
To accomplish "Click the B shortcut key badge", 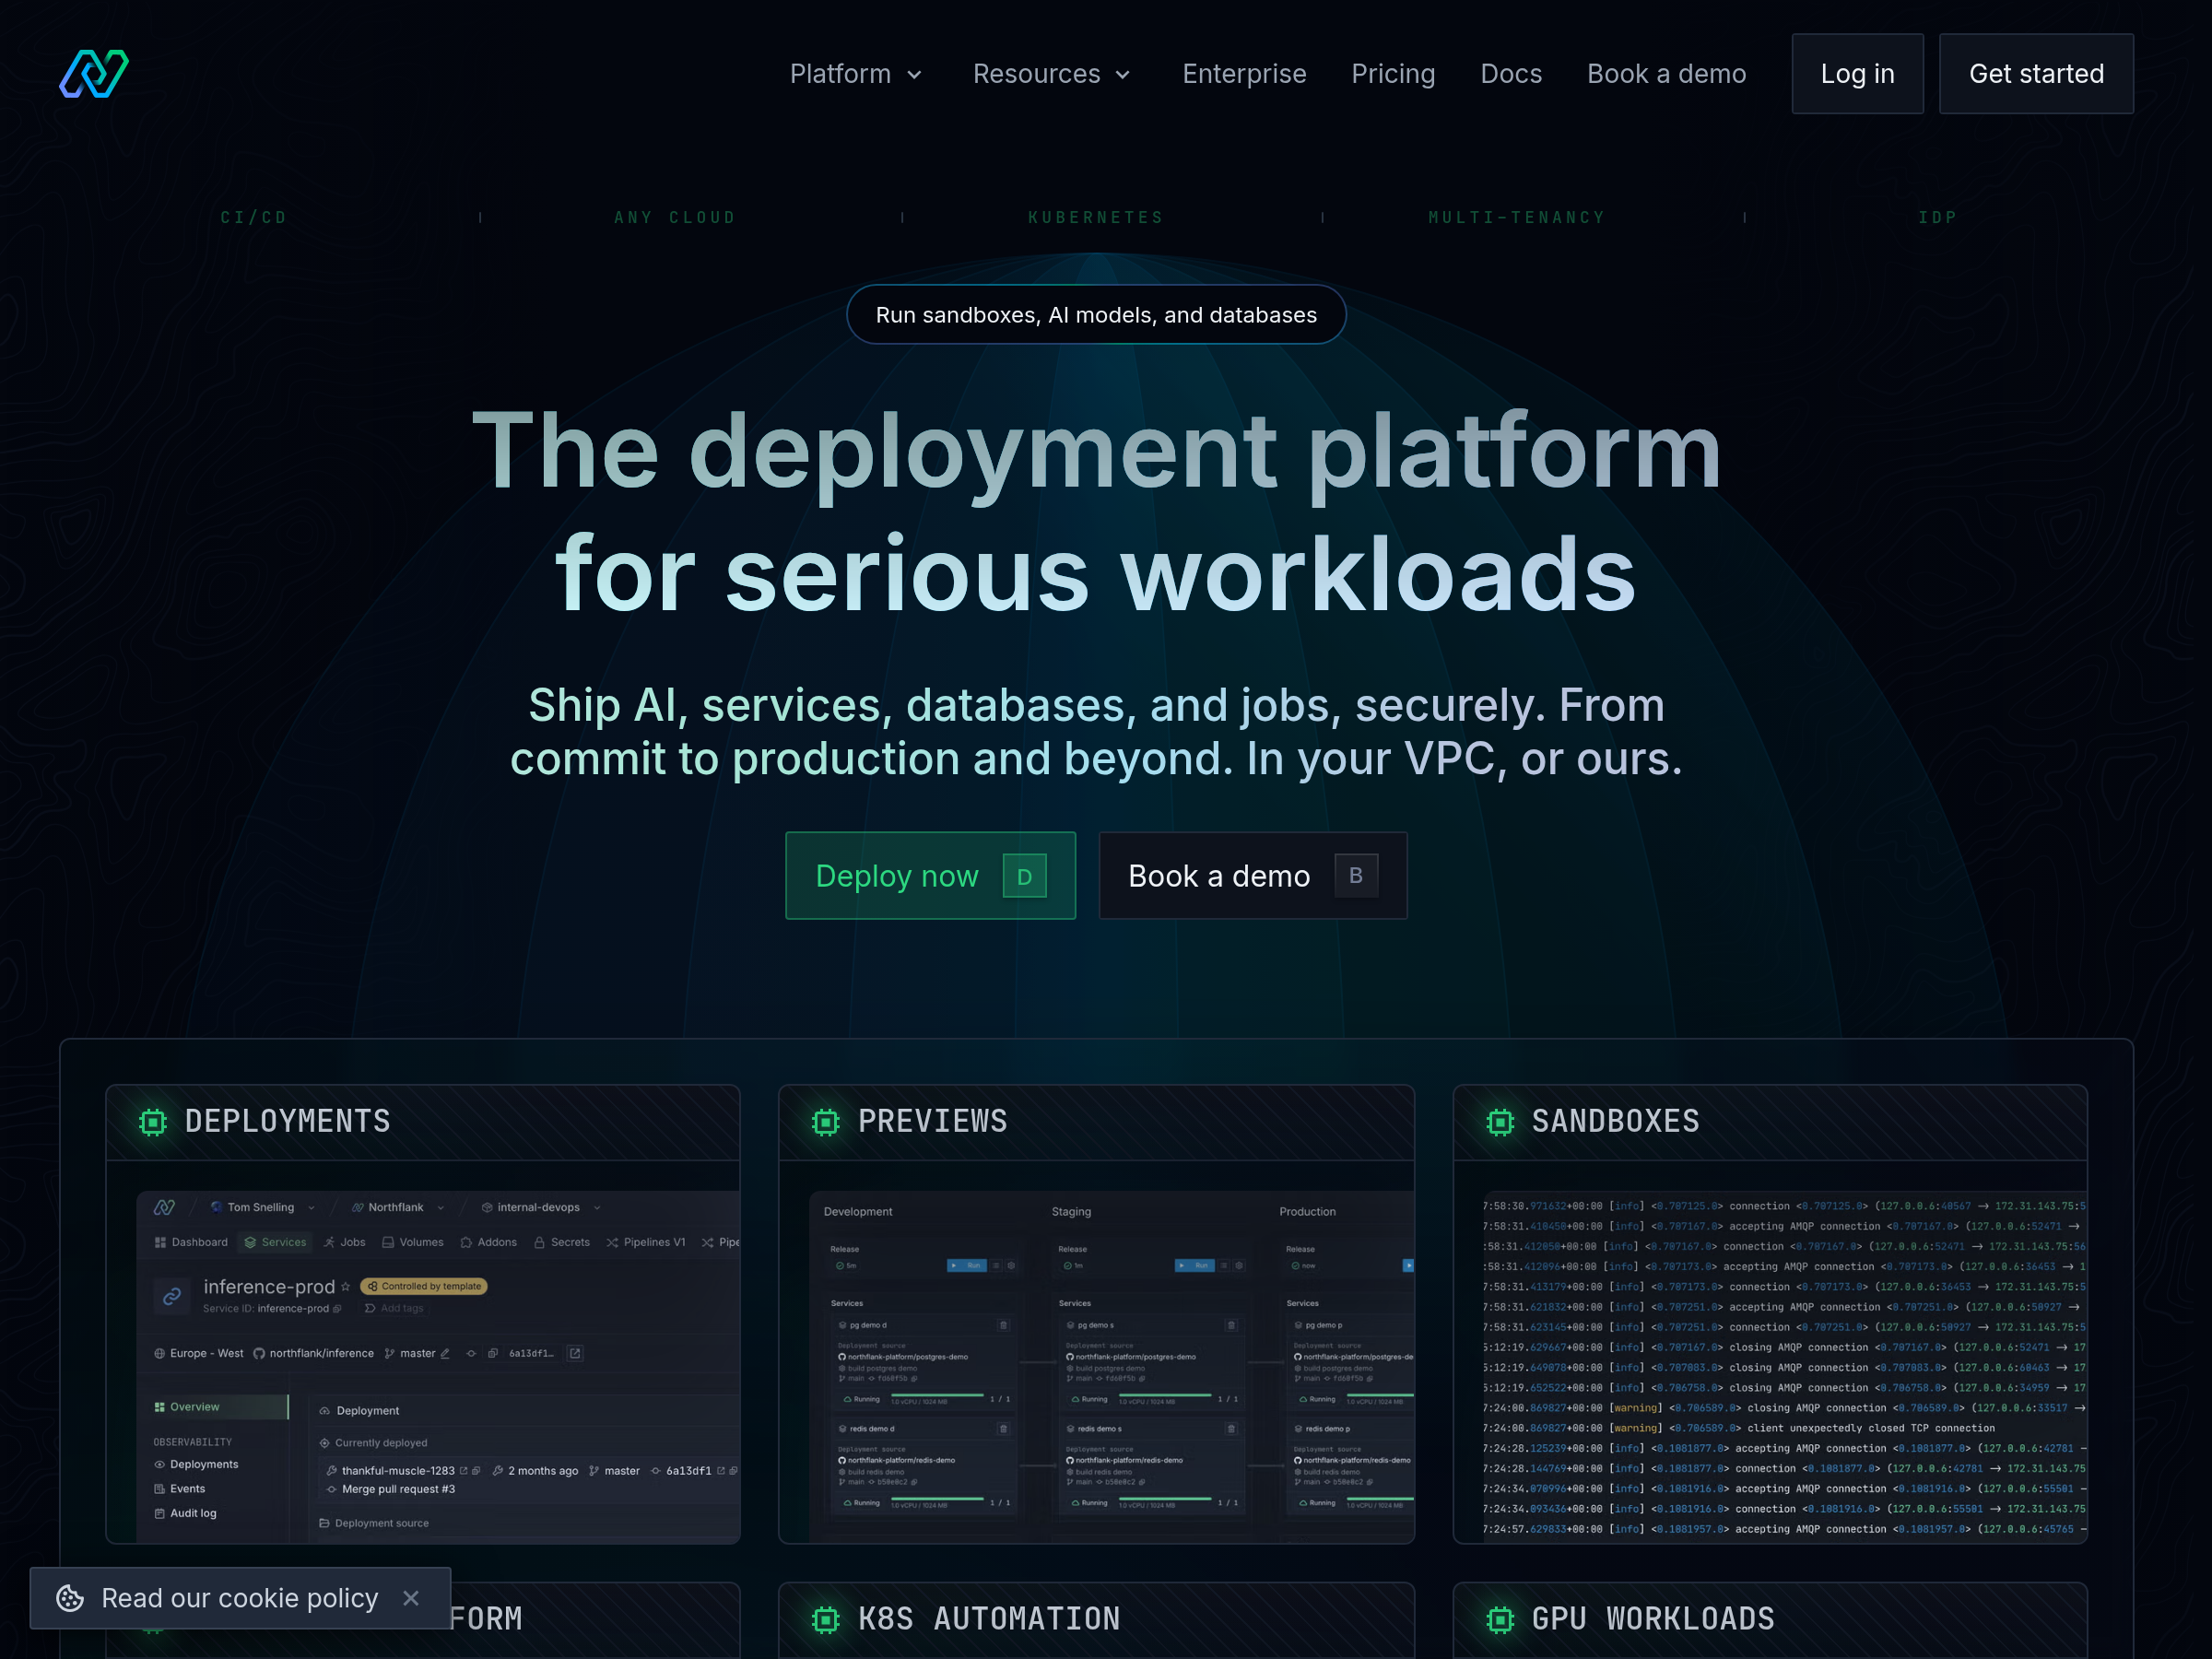I will pyautogui.click(x=1356, y=875).
